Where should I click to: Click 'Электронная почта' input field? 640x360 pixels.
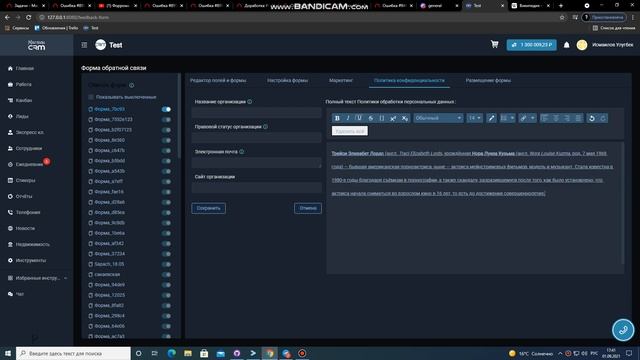coord(256,162)
